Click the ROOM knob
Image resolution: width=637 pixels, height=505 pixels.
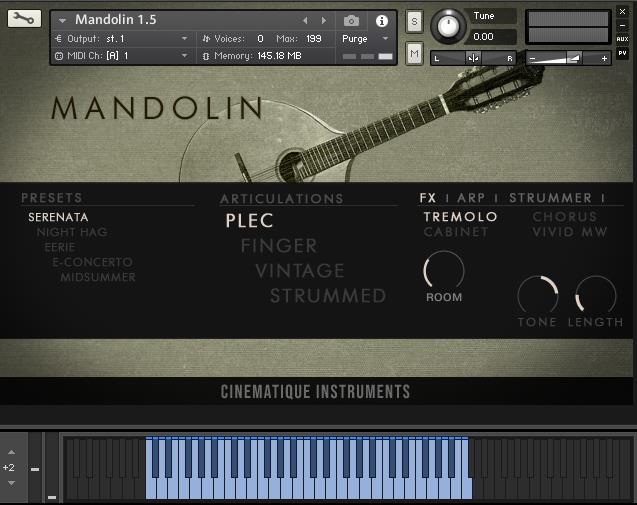coord(444,271)
